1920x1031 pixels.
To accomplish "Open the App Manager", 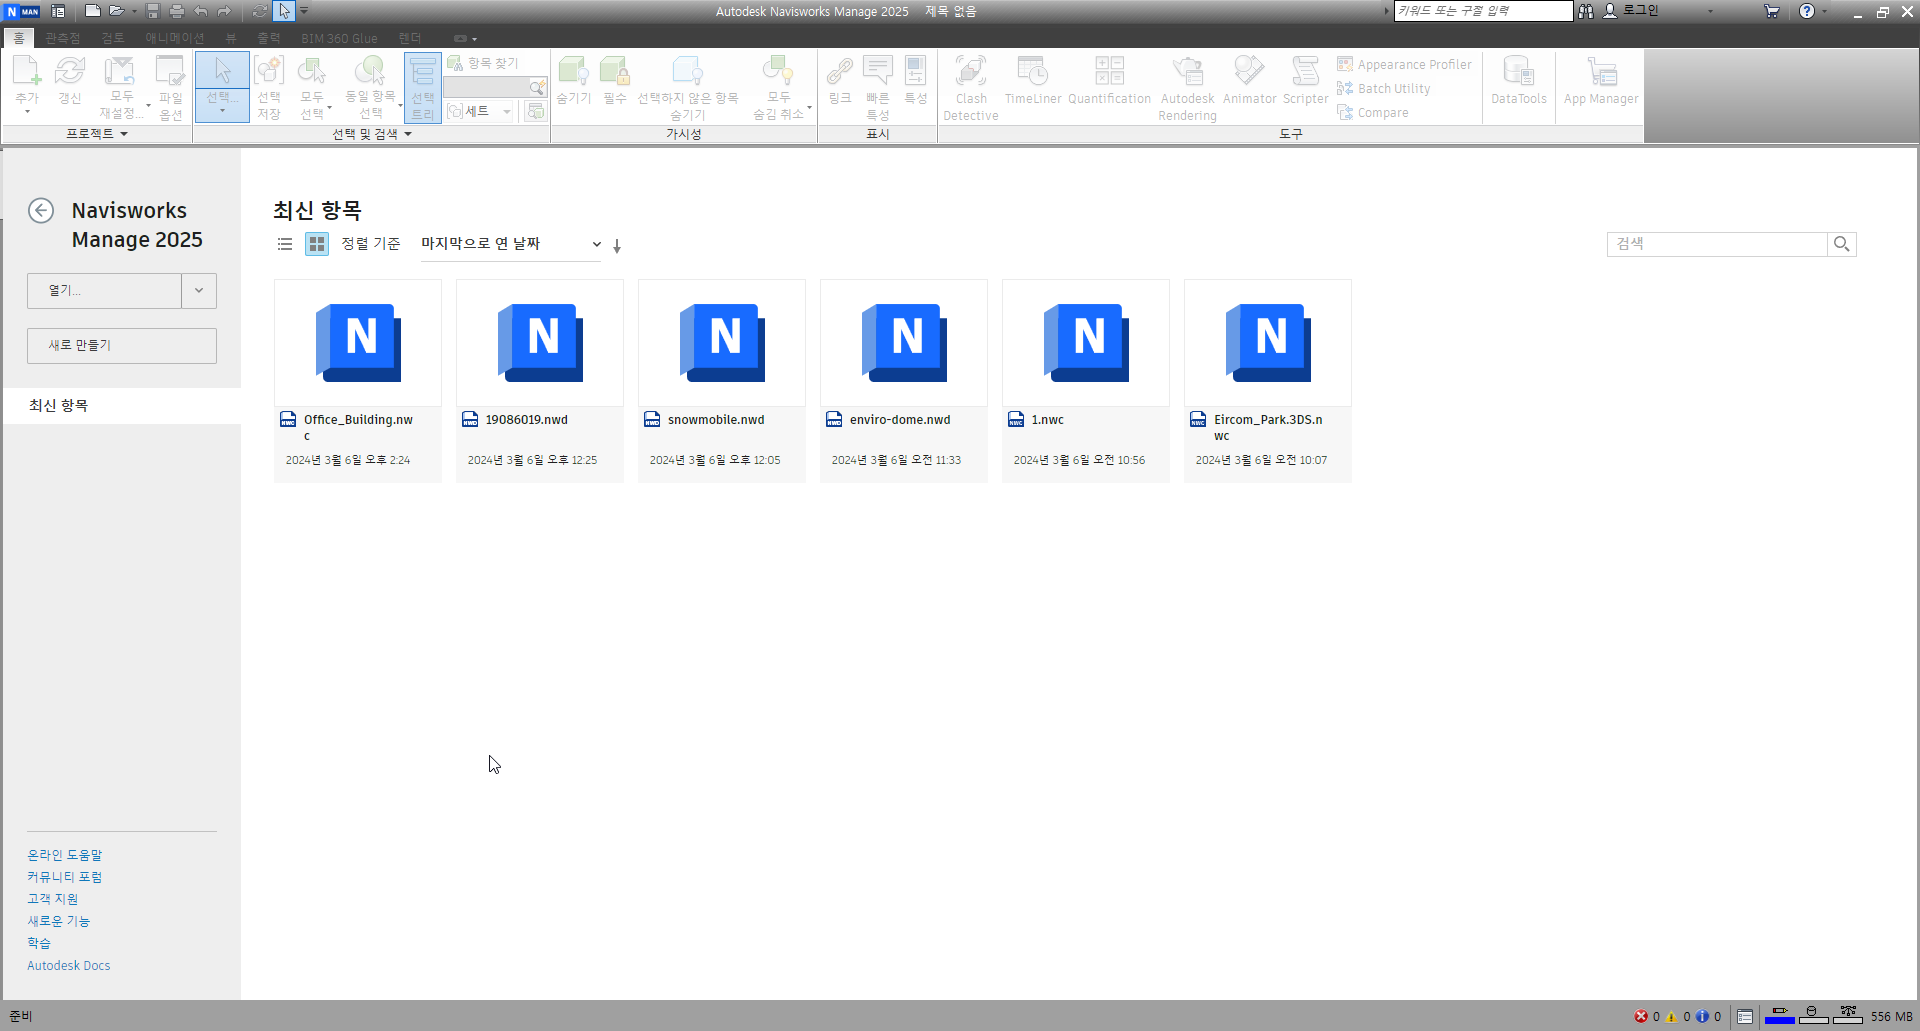I will (1601, 80).
